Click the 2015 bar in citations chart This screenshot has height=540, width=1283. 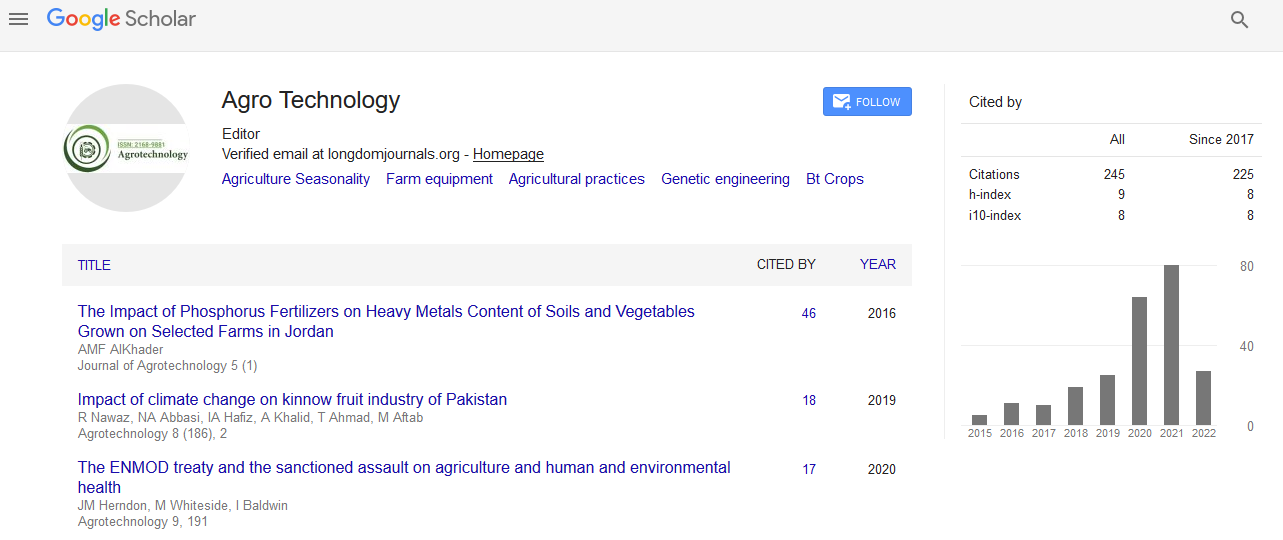979,420
